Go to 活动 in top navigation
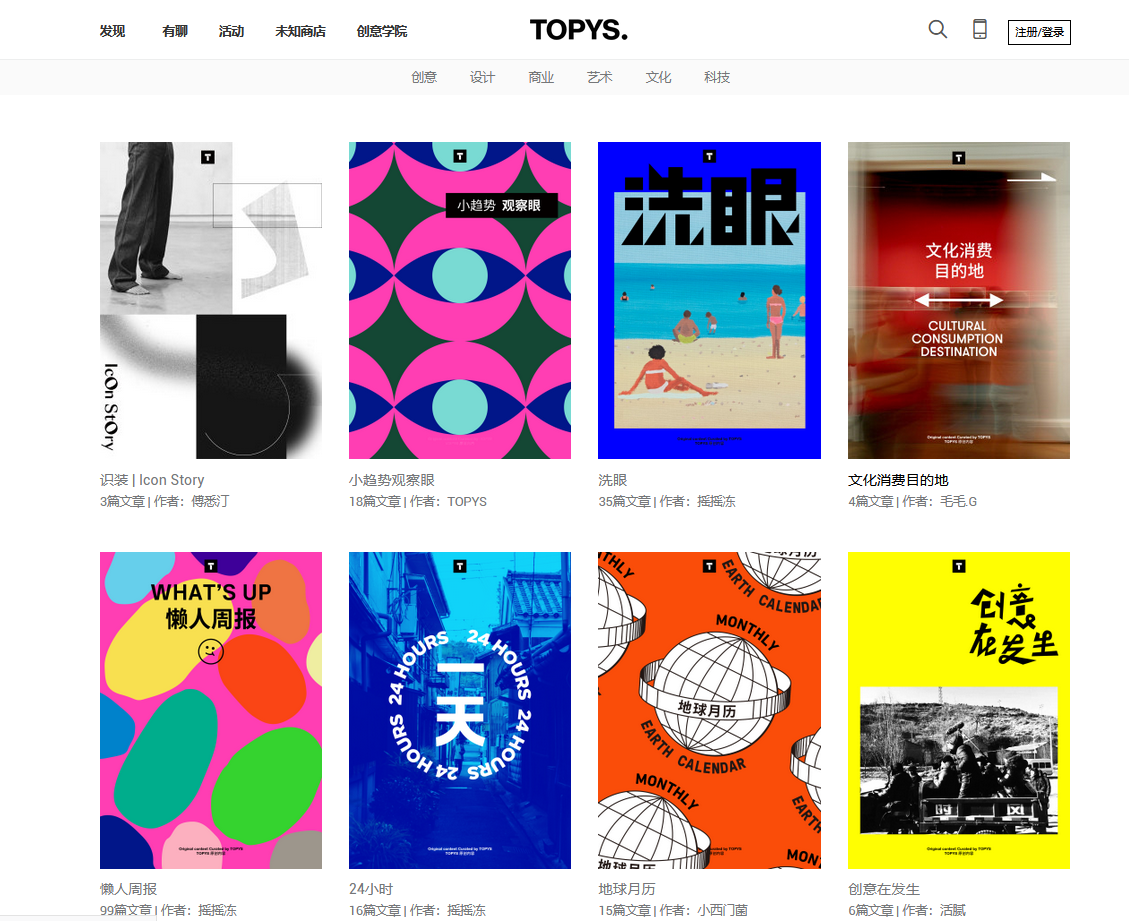 pos(232,31)
